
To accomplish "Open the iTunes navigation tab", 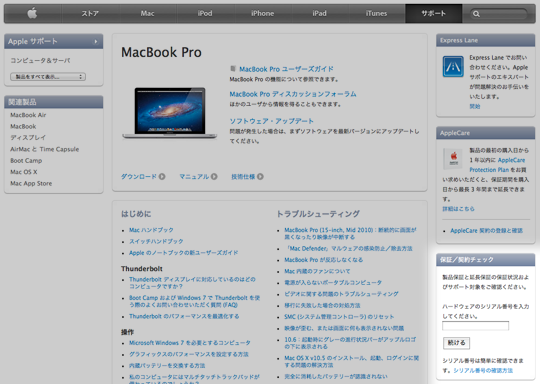I will click(x=376, y=13).
